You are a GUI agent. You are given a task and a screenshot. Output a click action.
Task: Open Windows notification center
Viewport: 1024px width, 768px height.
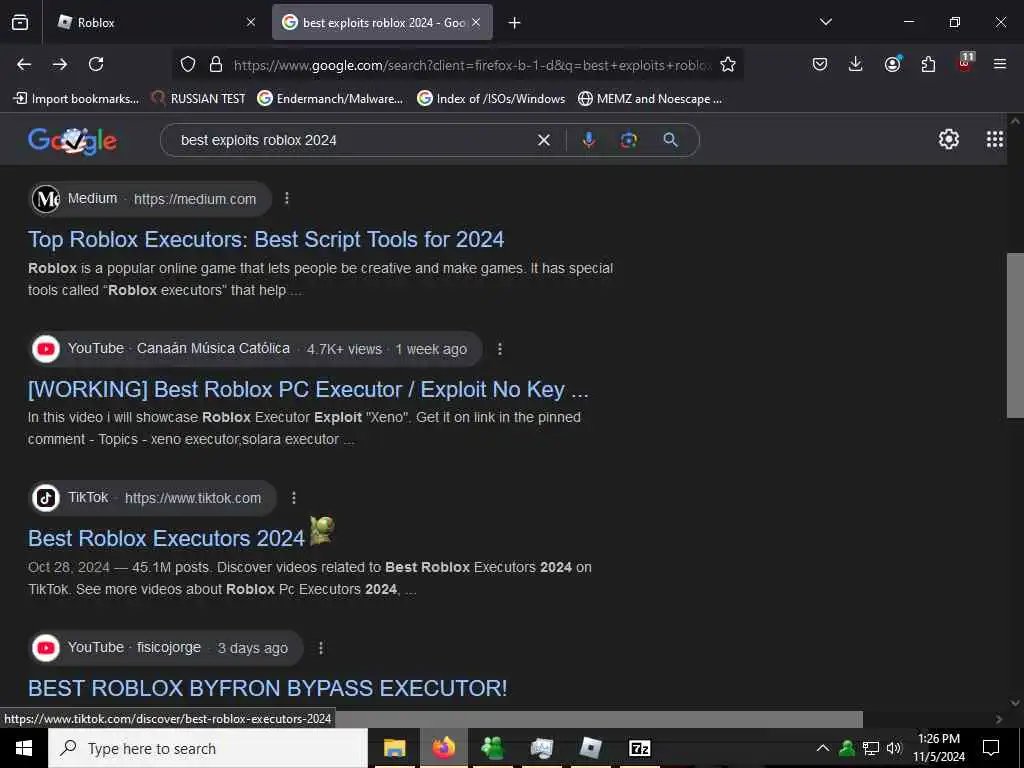(991, 748)
